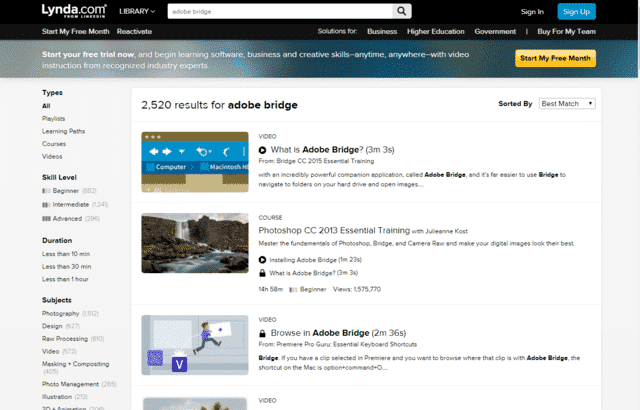The width and height of the screenshot is (640, 410).
Task: Filter by Beginner skill level
Action: [x=66, y=191]
